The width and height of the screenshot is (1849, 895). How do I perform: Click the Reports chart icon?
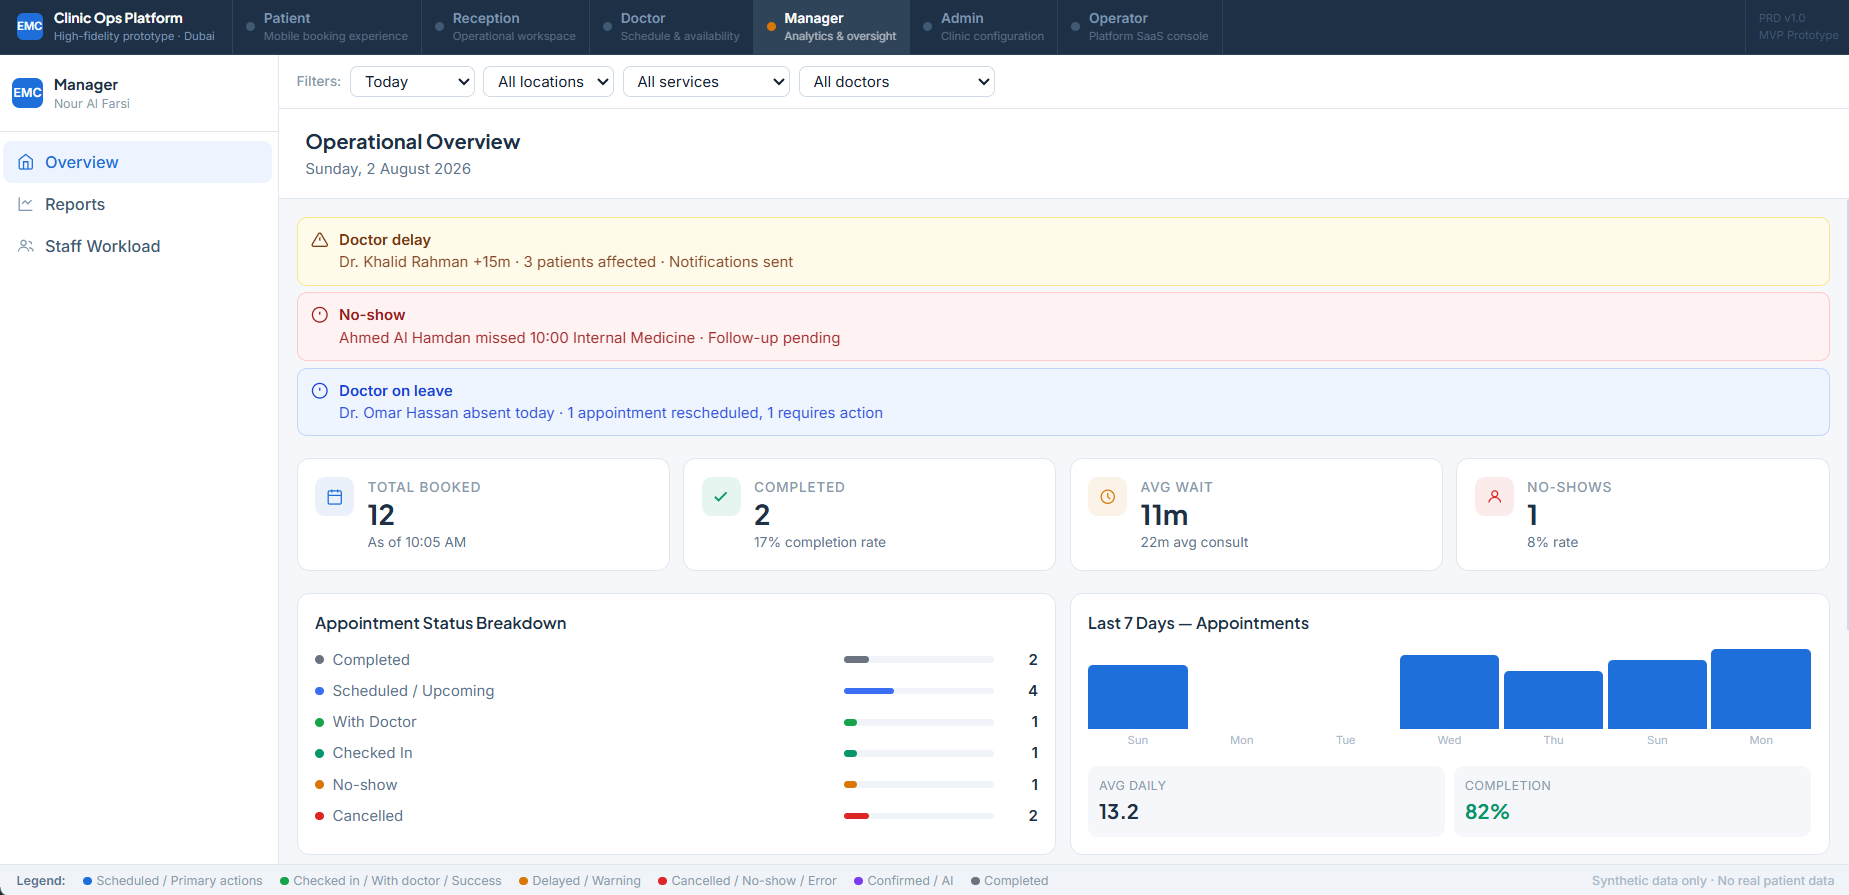26,204
